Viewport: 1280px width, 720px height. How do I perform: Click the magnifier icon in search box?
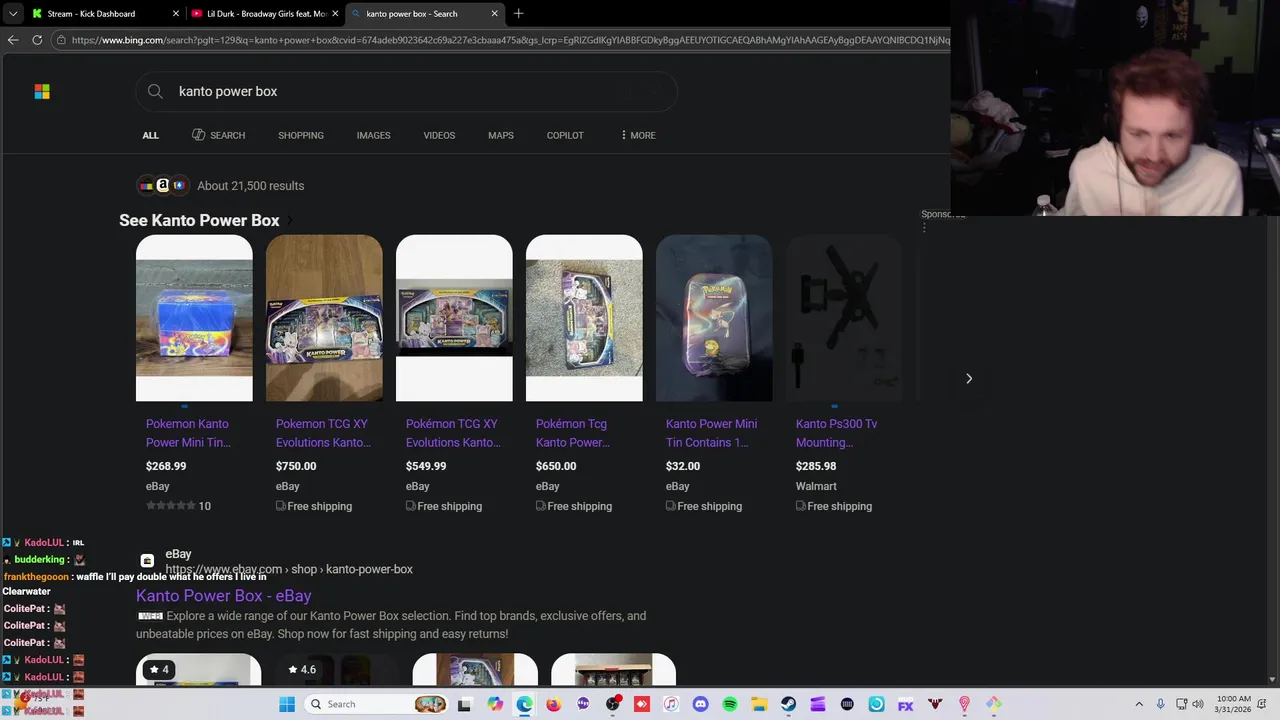click(155, 91)
